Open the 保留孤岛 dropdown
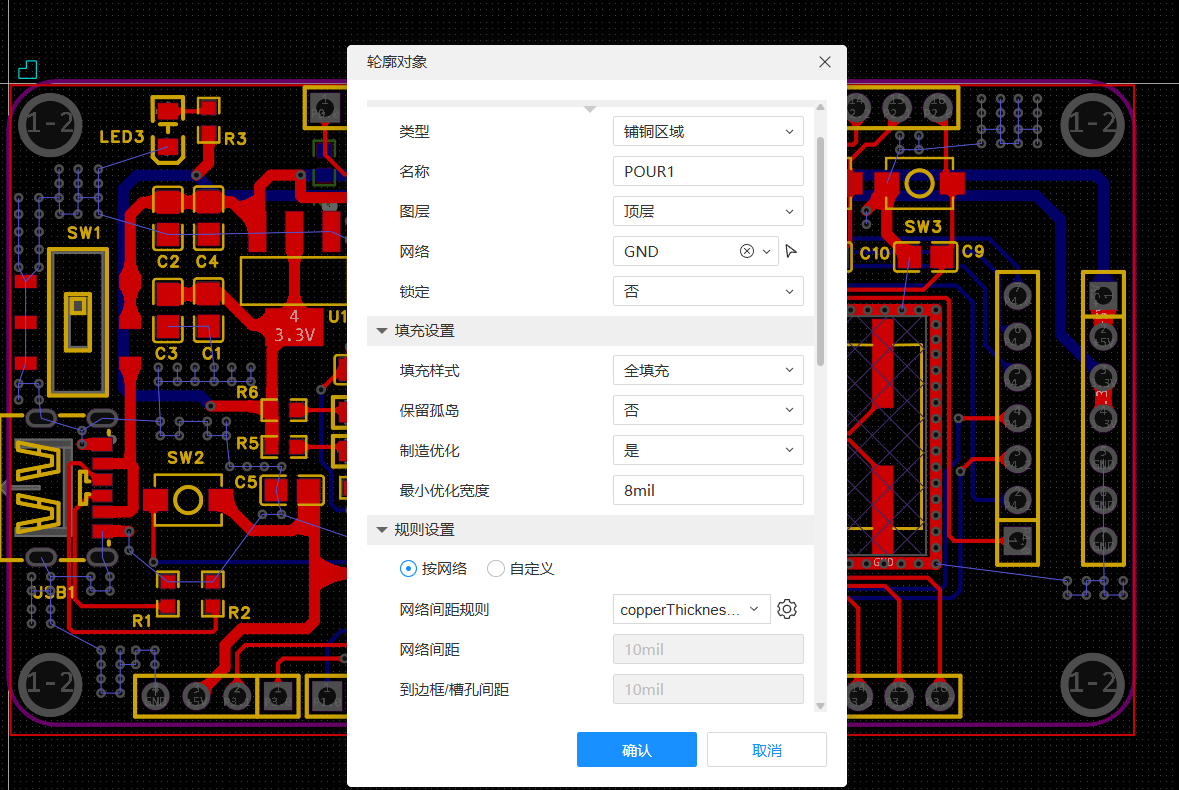1179x790 pixels. tap(708, 410)
